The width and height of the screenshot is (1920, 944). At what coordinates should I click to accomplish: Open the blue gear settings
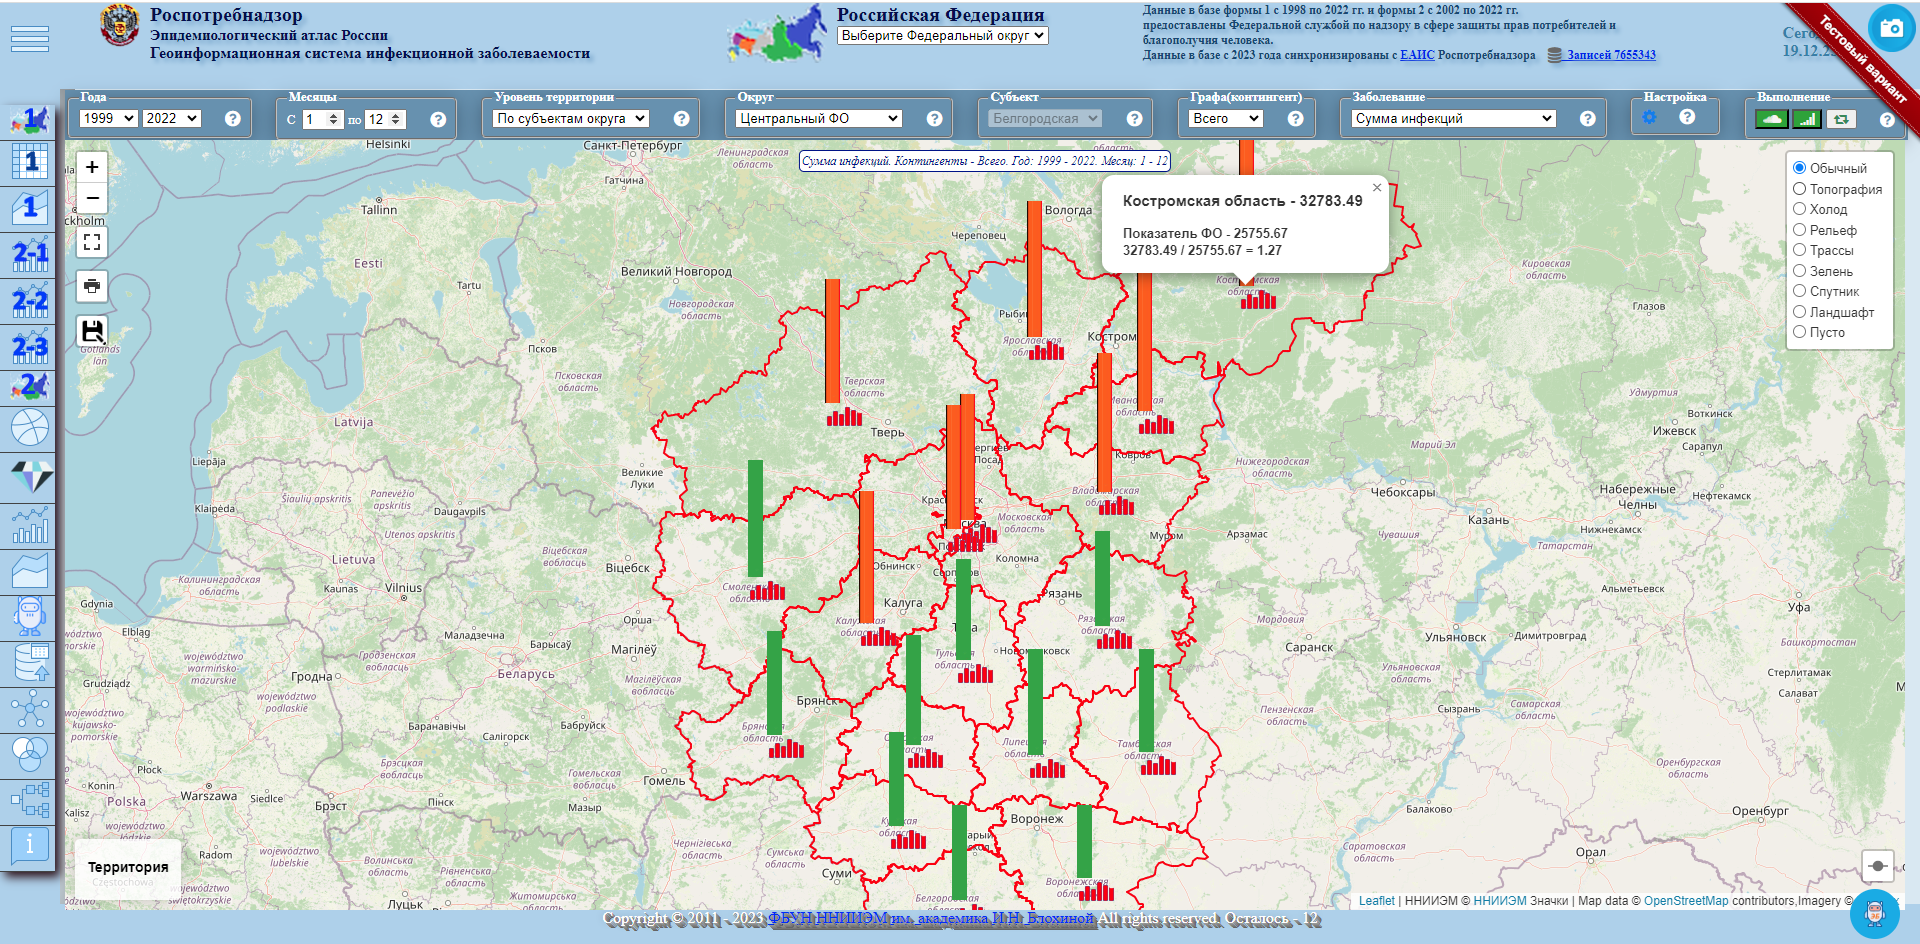(x=1649, y=117)
